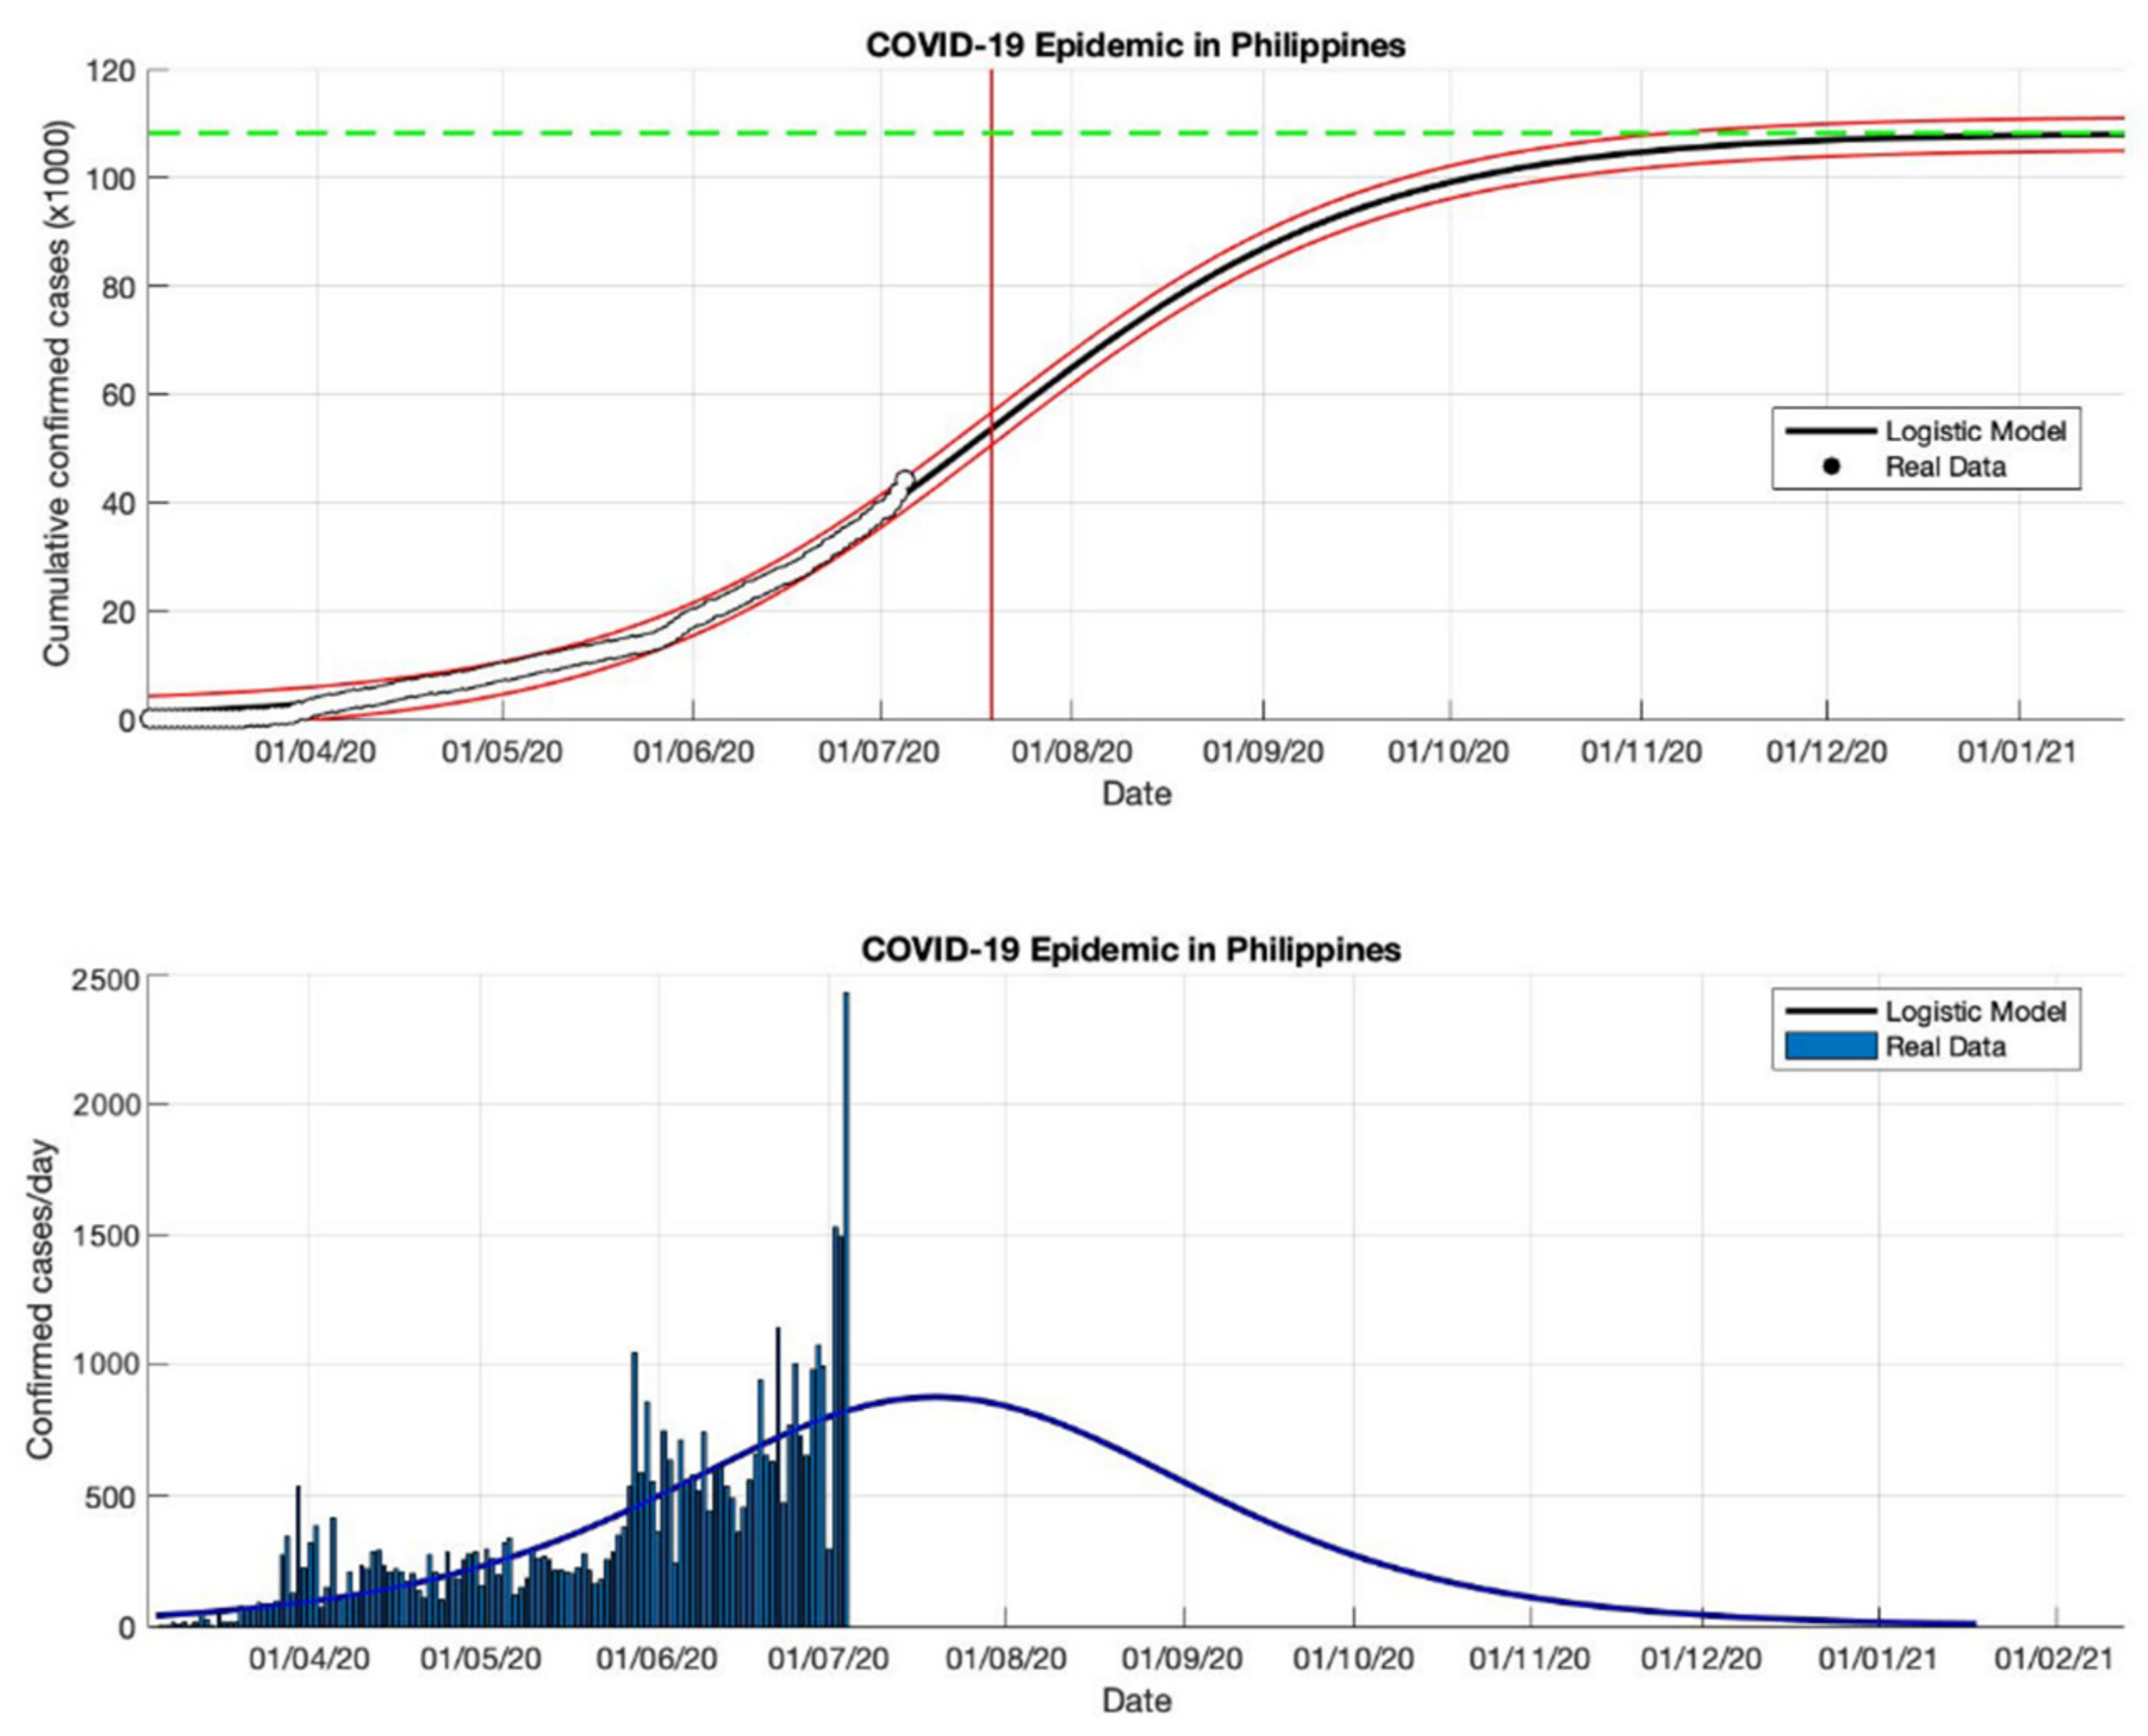Click 'Real Data' in the top chart legend

point(1945,467)
